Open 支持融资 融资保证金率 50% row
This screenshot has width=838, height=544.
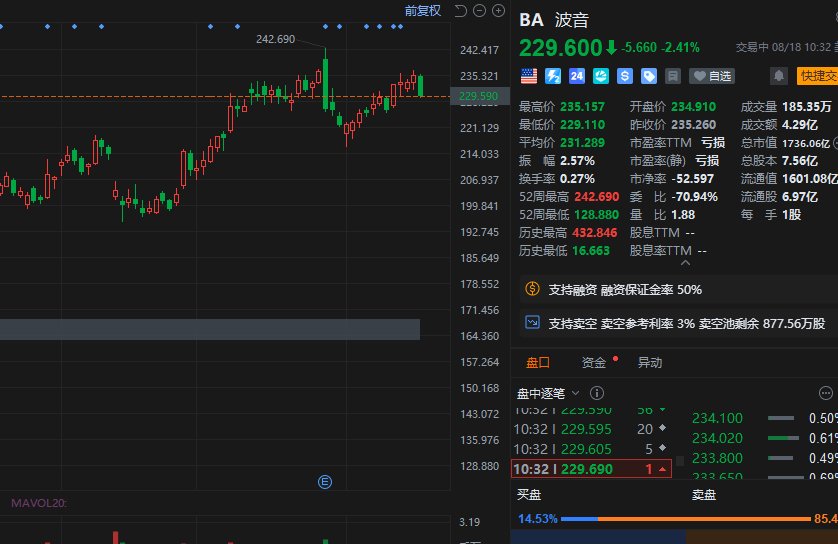tap(678, 290)
